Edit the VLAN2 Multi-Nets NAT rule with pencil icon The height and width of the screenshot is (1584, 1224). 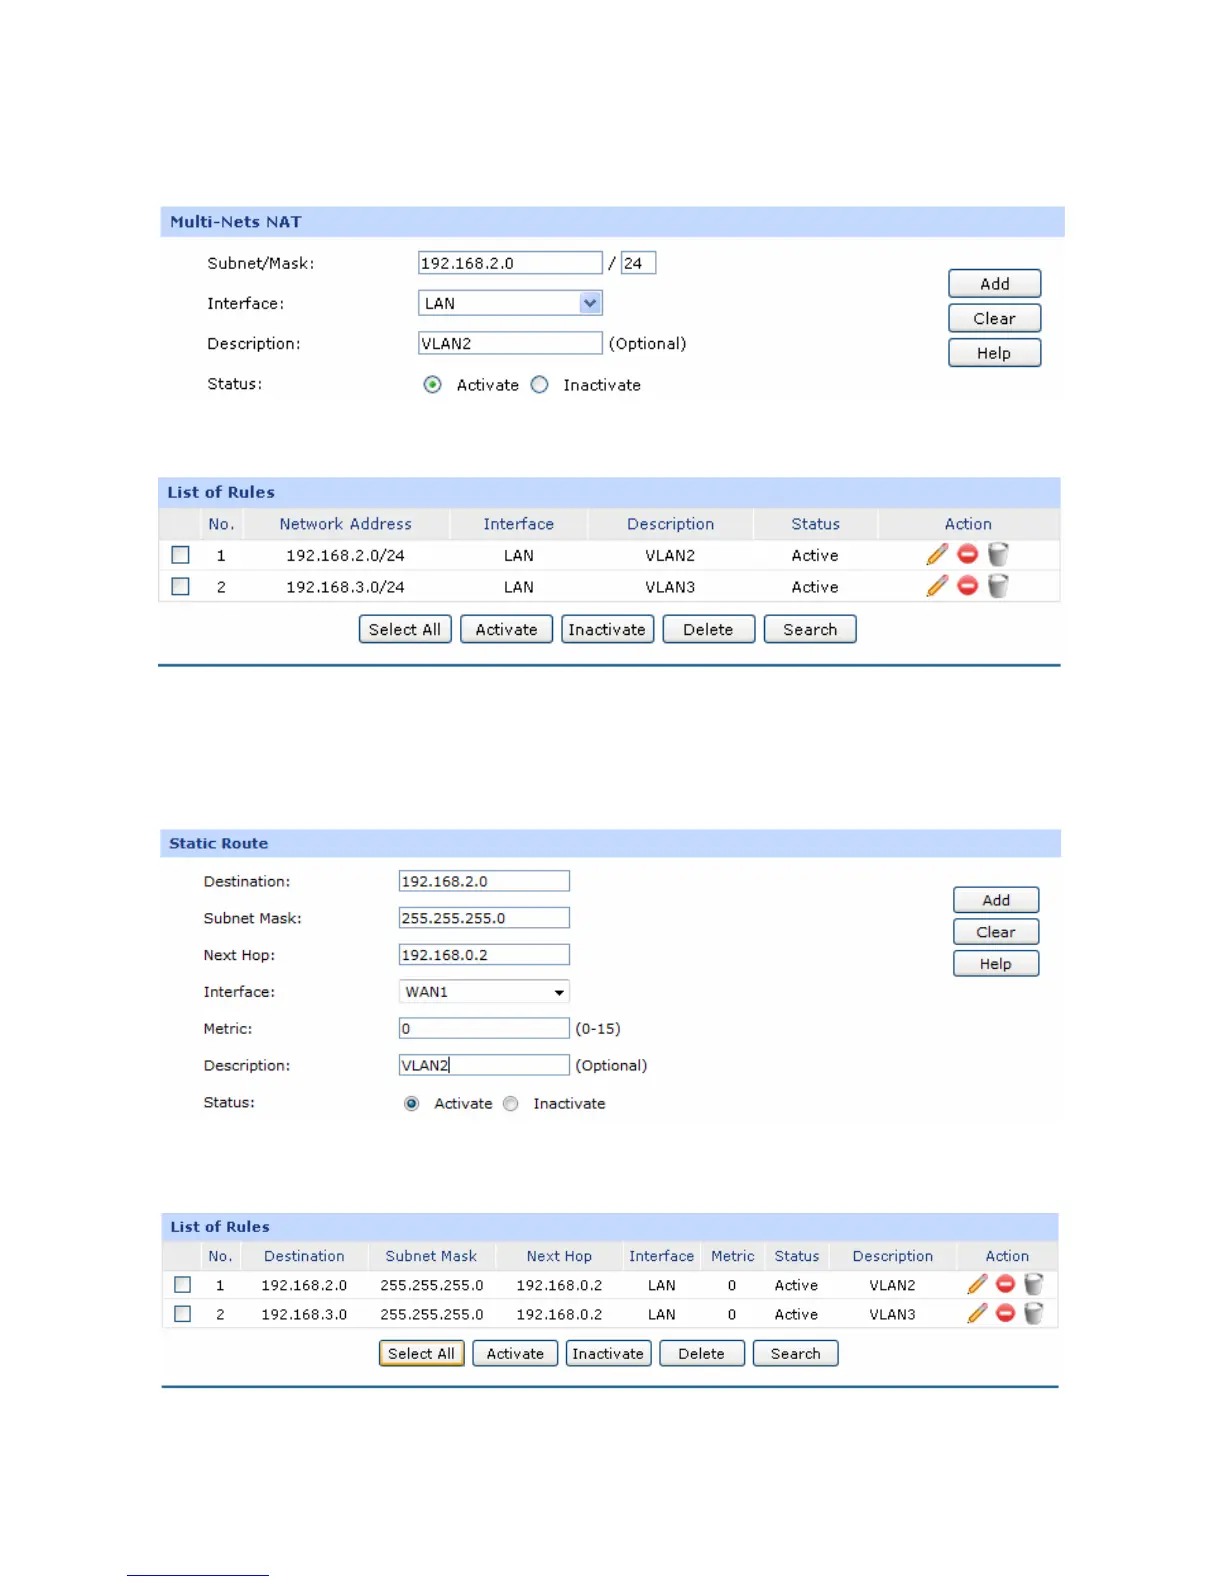[937, 554]
